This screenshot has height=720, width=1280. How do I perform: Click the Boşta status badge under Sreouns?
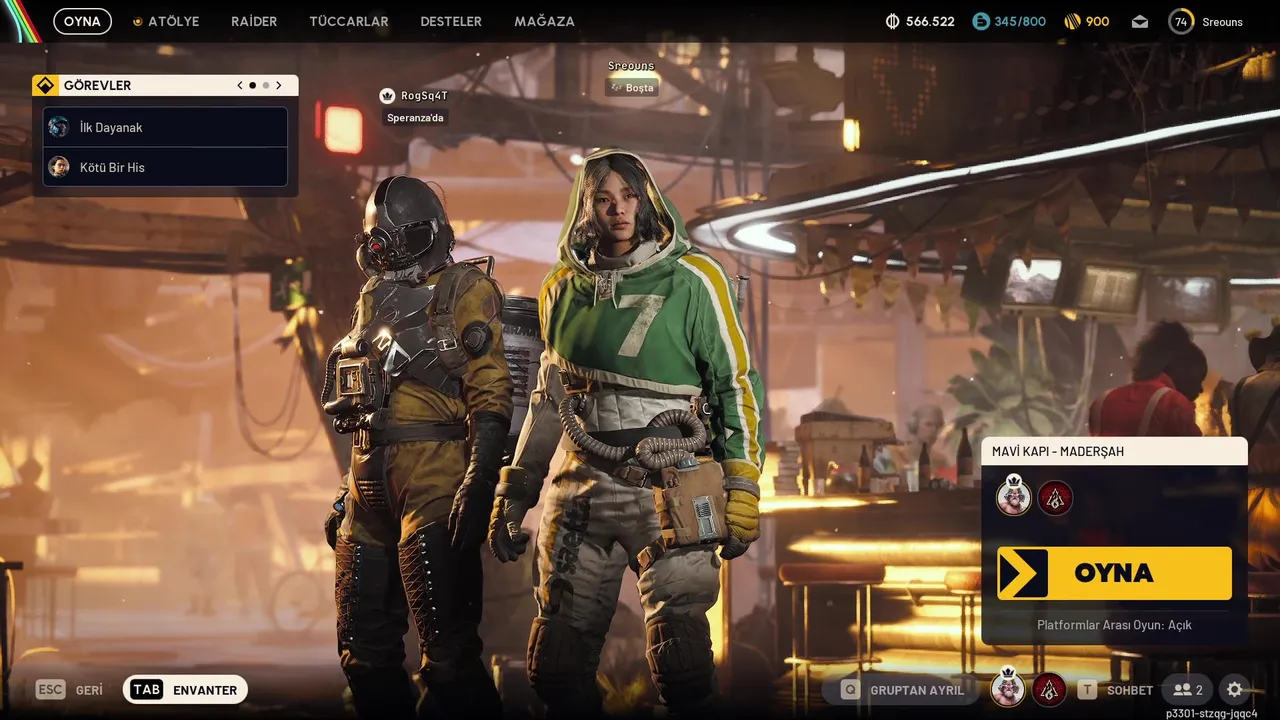(630, 88)
